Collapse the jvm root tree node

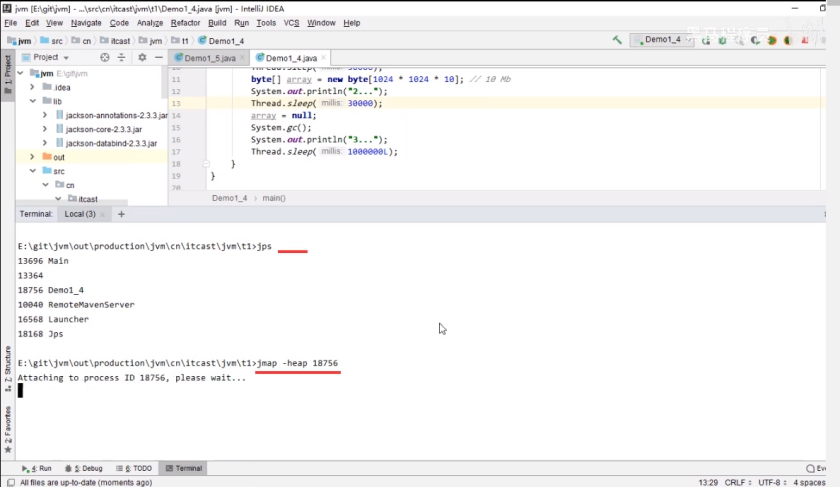[20, 73]
